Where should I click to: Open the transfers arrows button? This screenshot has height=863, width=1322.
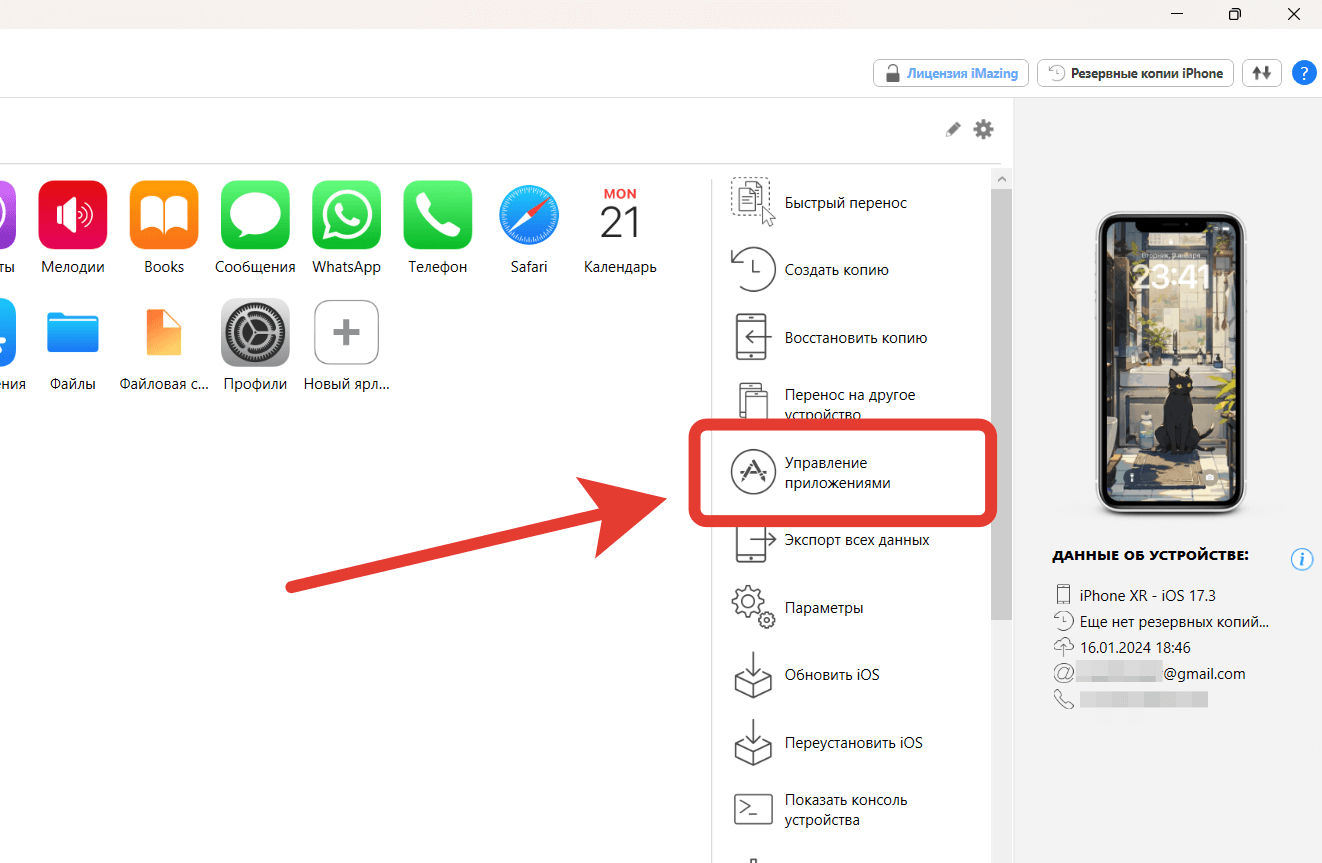[1262, 73]
